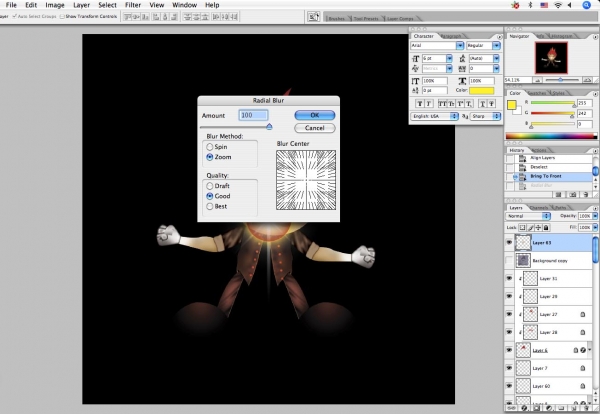
Task: Open the Brushes tab in palette well
Action: 336,18
